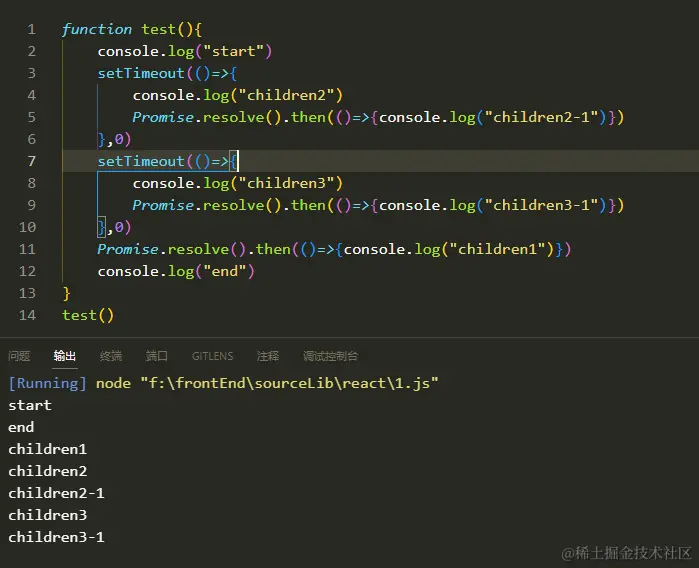This screenshot has height=568, width=699.
Task: Click the [Running] label in the output
Action: pos(47,383)
